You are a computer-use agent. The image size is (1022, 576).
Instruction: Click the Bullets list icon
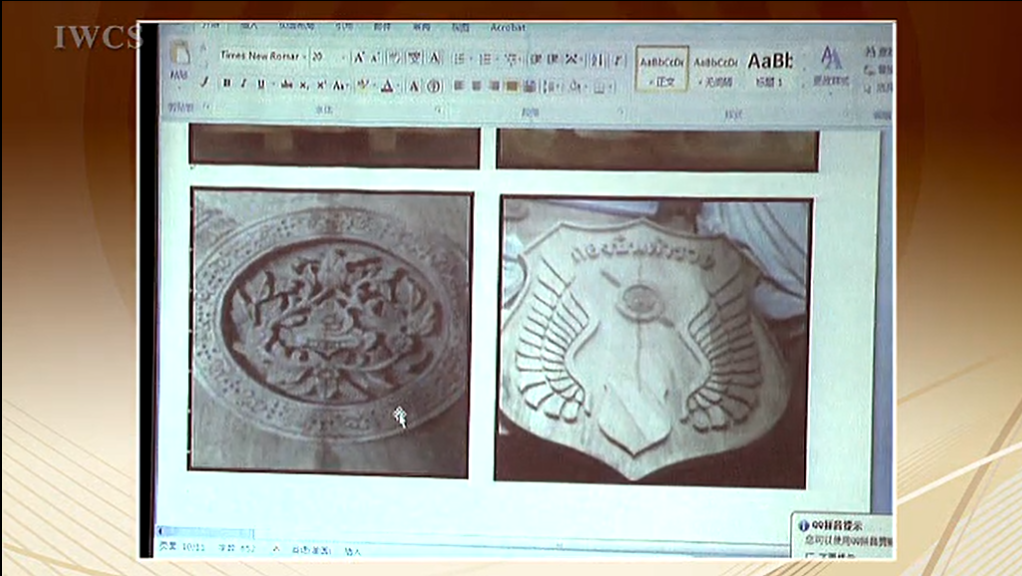tap(459, 59)
